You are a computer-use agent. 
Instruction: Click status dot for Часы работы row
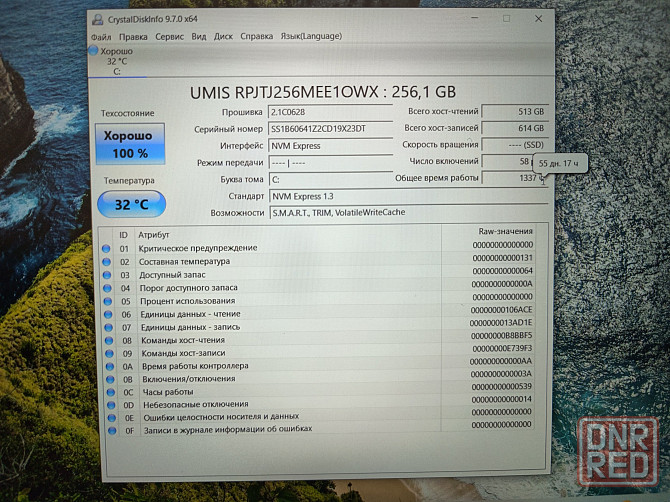click(111, 392)
